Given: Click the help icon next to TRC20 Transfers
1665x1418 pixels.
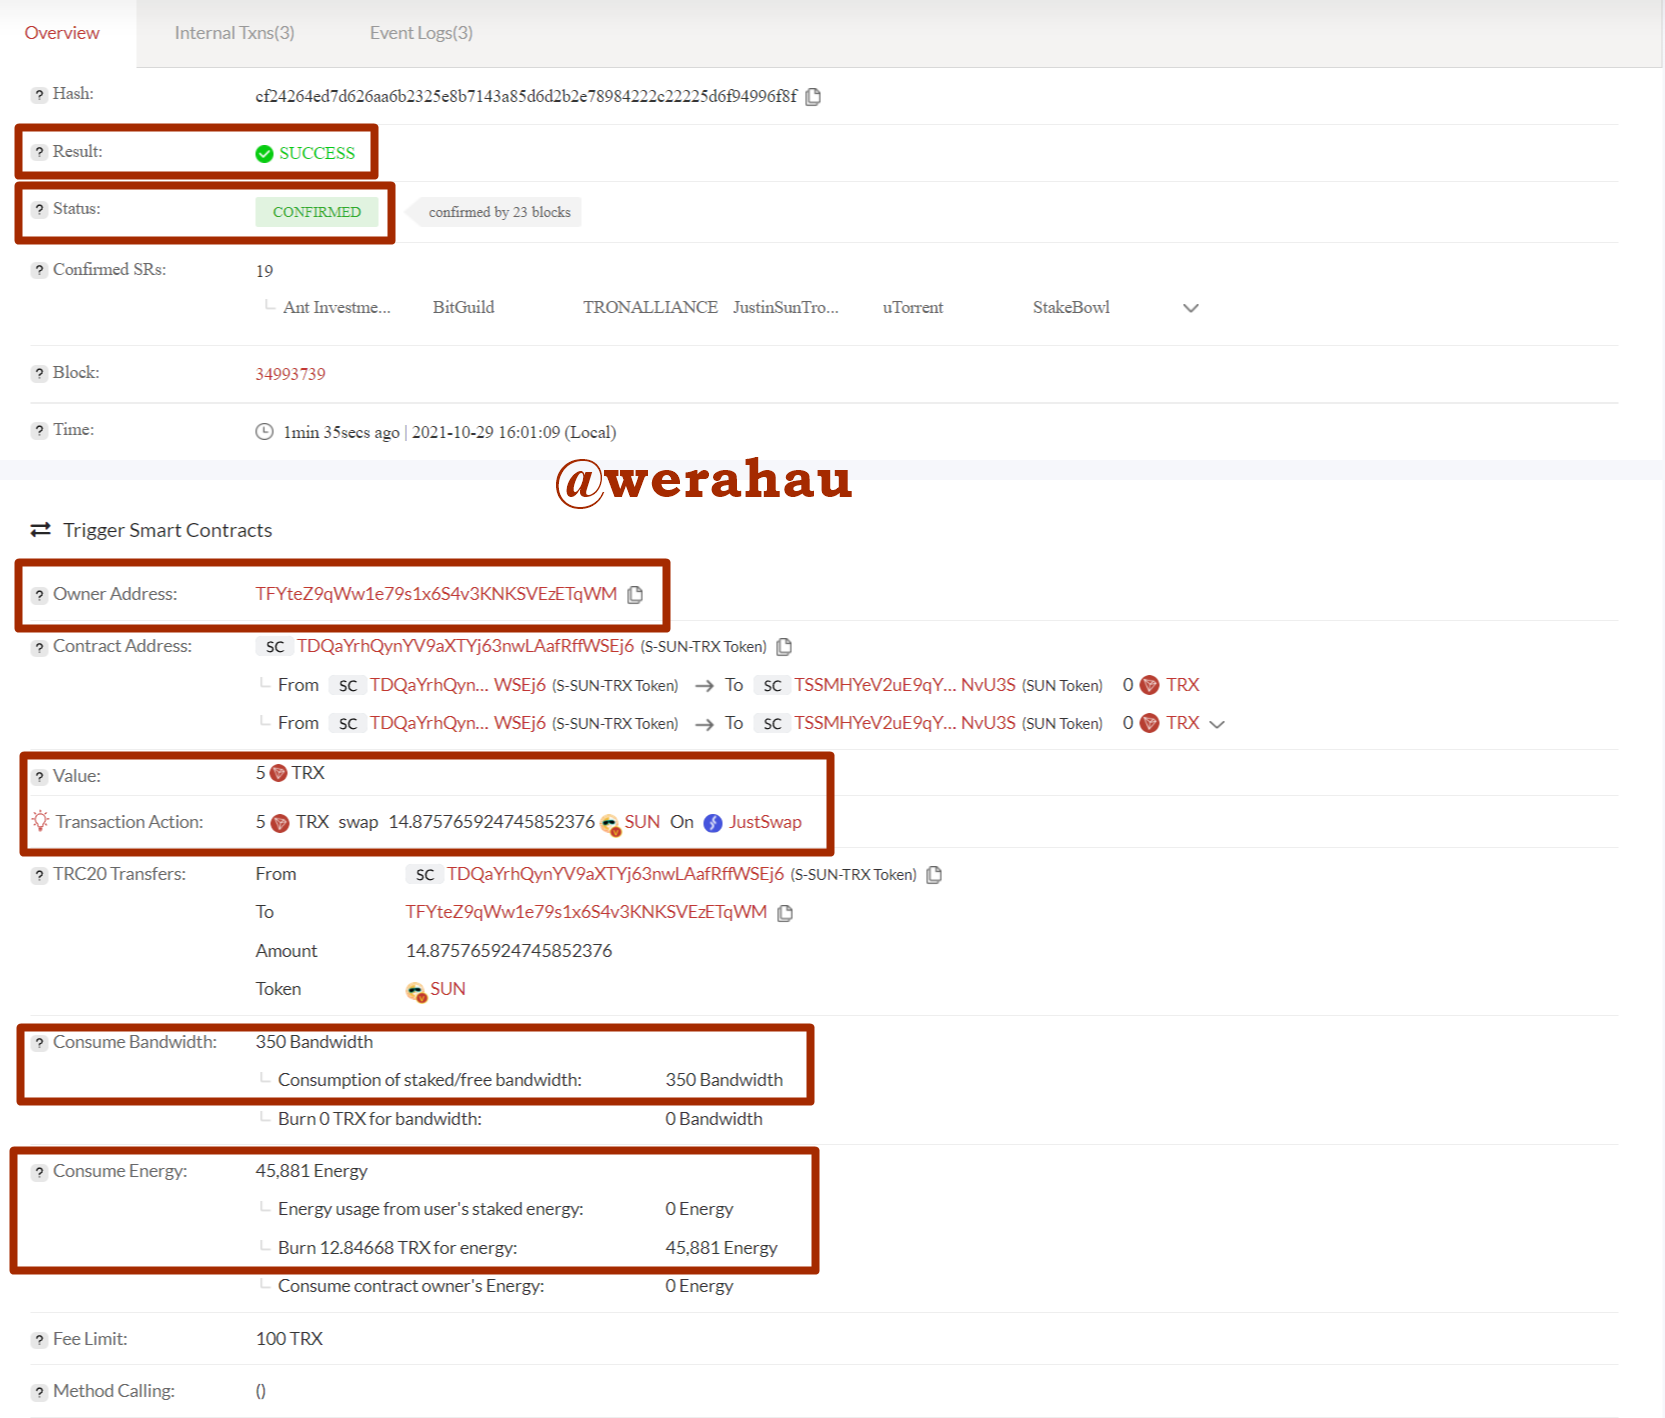Looking at the screenshot, I should (39, 875).
